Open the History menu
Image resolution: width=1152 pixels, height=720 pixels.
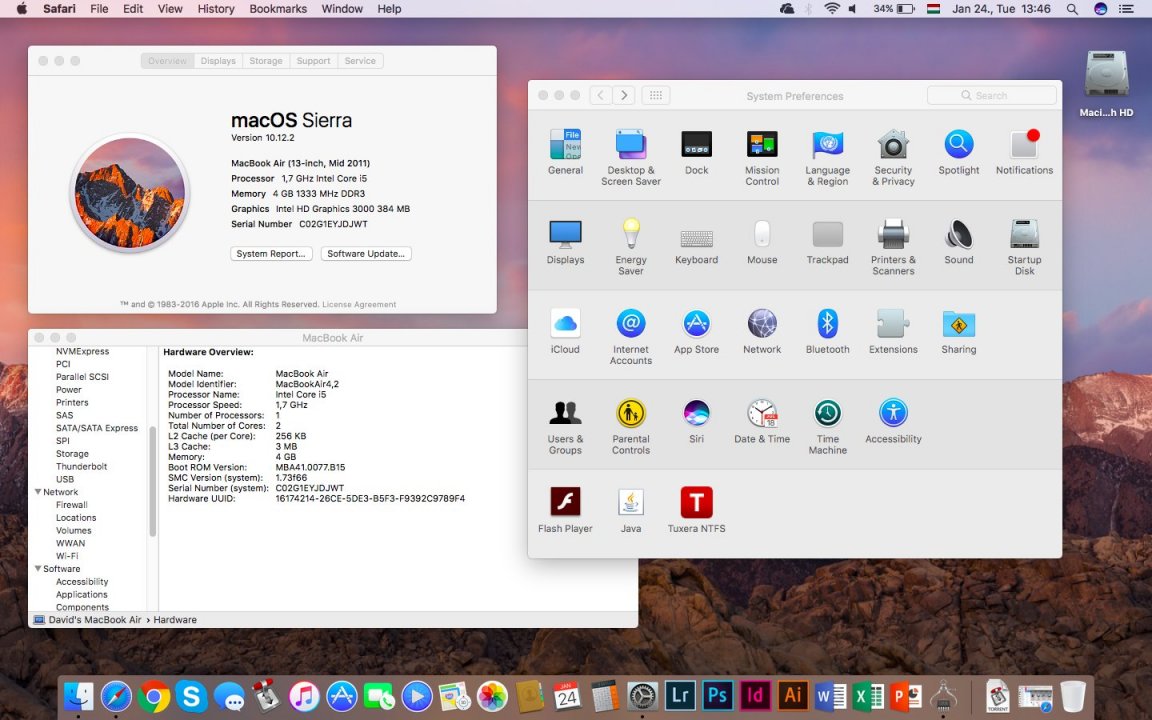216,9
